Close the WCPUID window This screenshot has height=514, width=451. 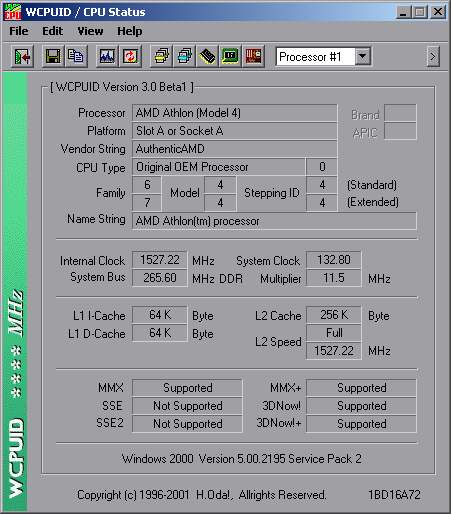coord(438,12)
